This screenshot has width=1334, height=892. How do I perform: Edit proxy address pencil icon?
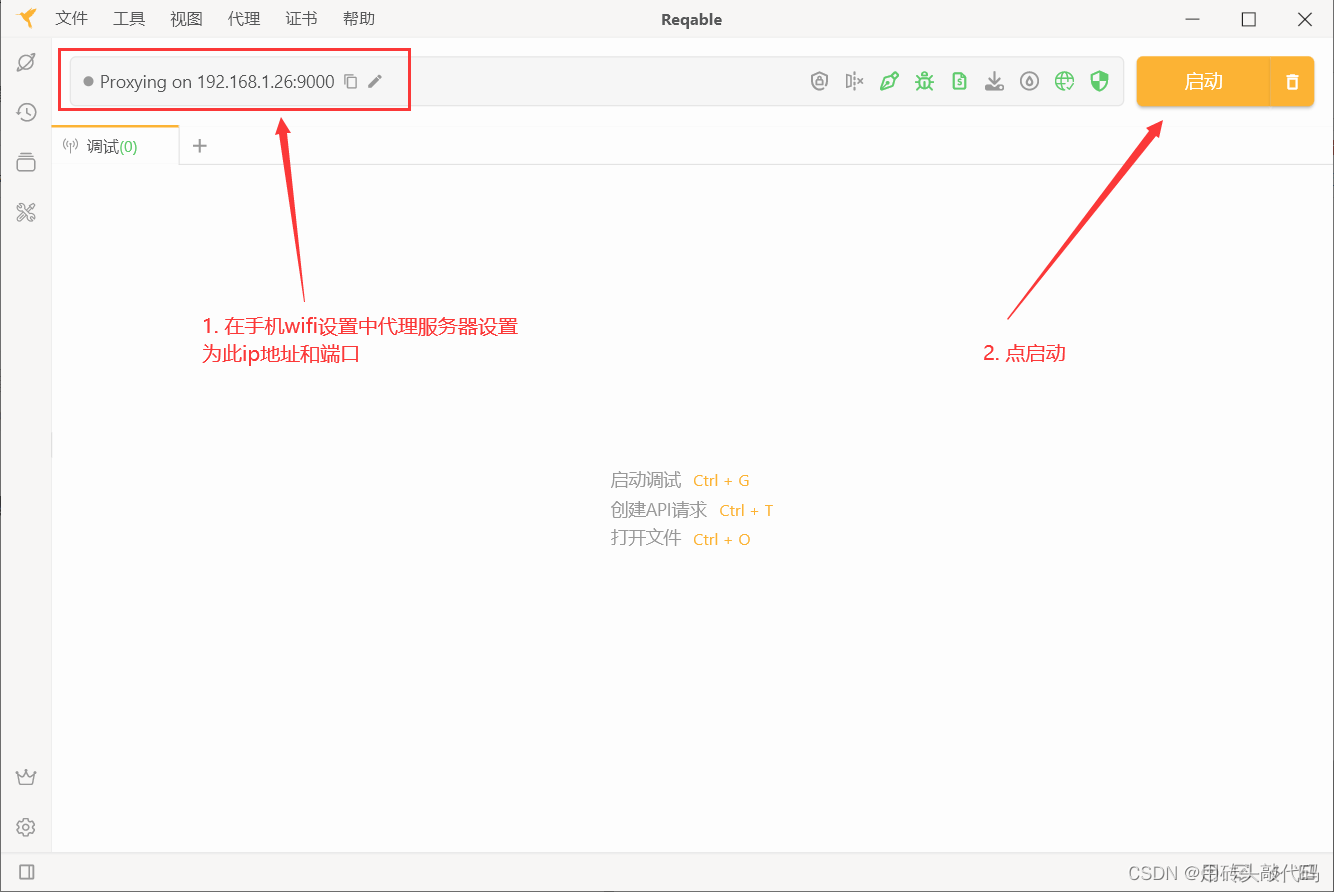[375, 82]
